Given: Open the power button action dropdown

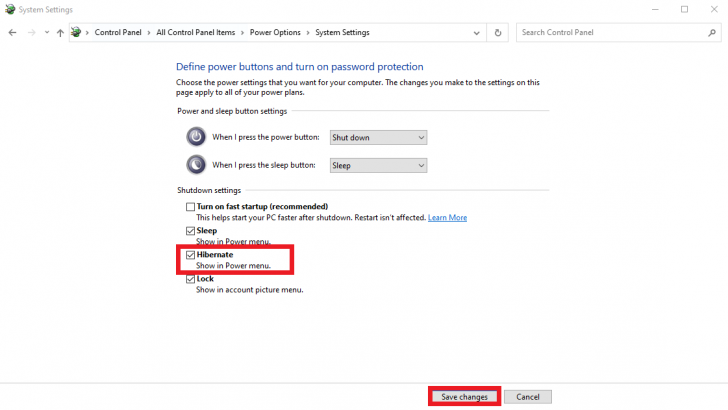Looking at the screenshot, I should tap(378, 137).
